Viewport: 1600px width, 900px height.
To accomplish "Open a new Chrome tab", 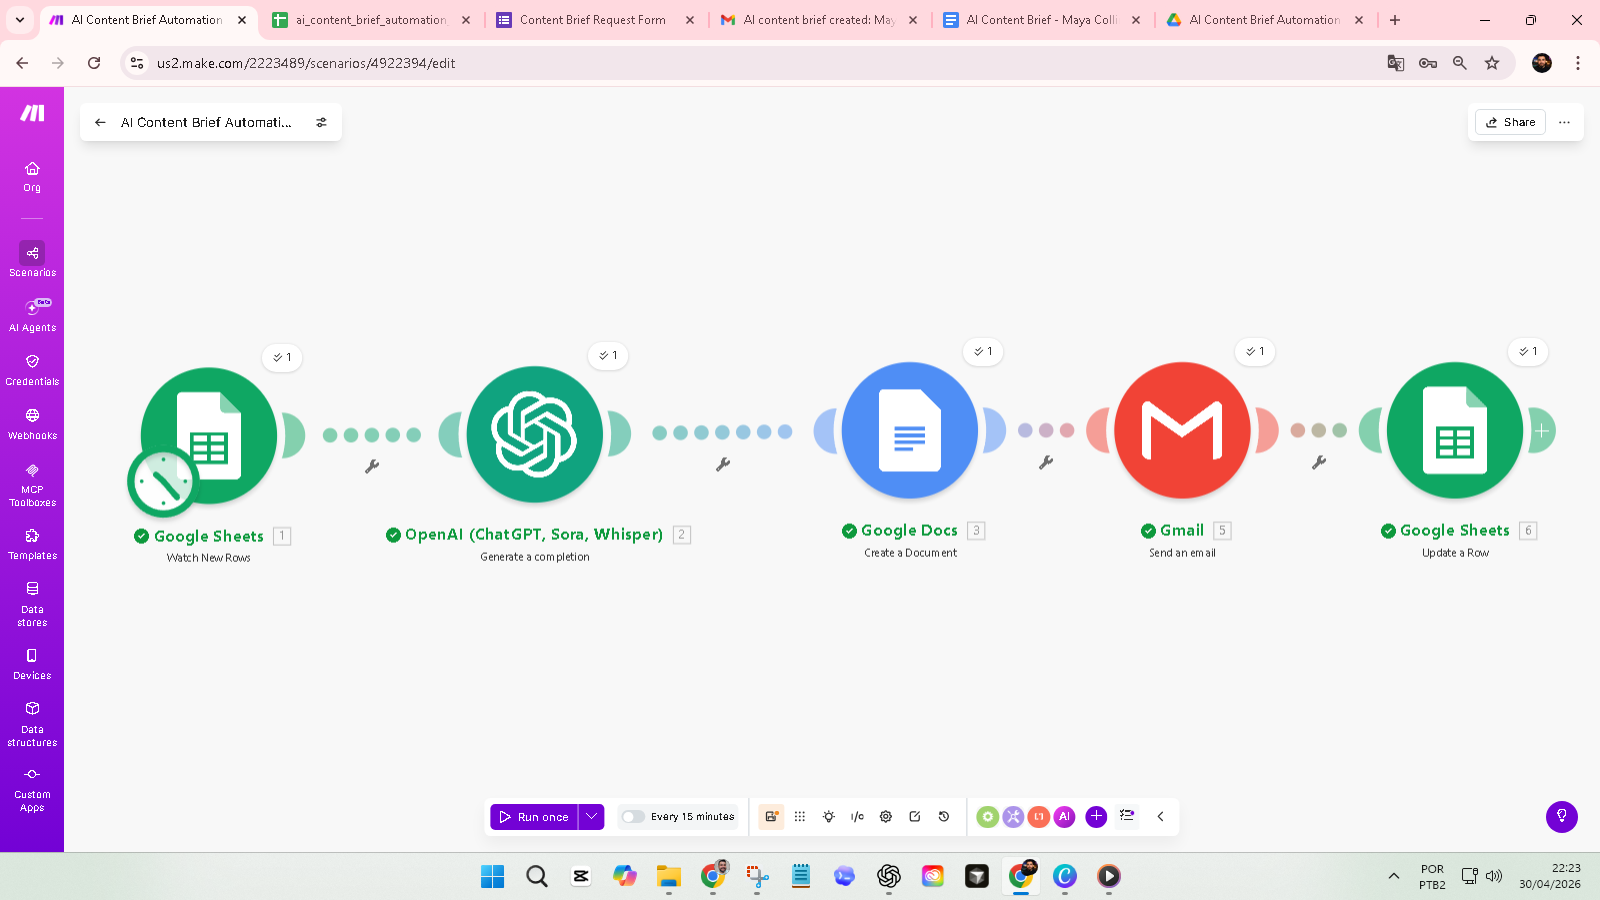I will (x=1395, y=20).
